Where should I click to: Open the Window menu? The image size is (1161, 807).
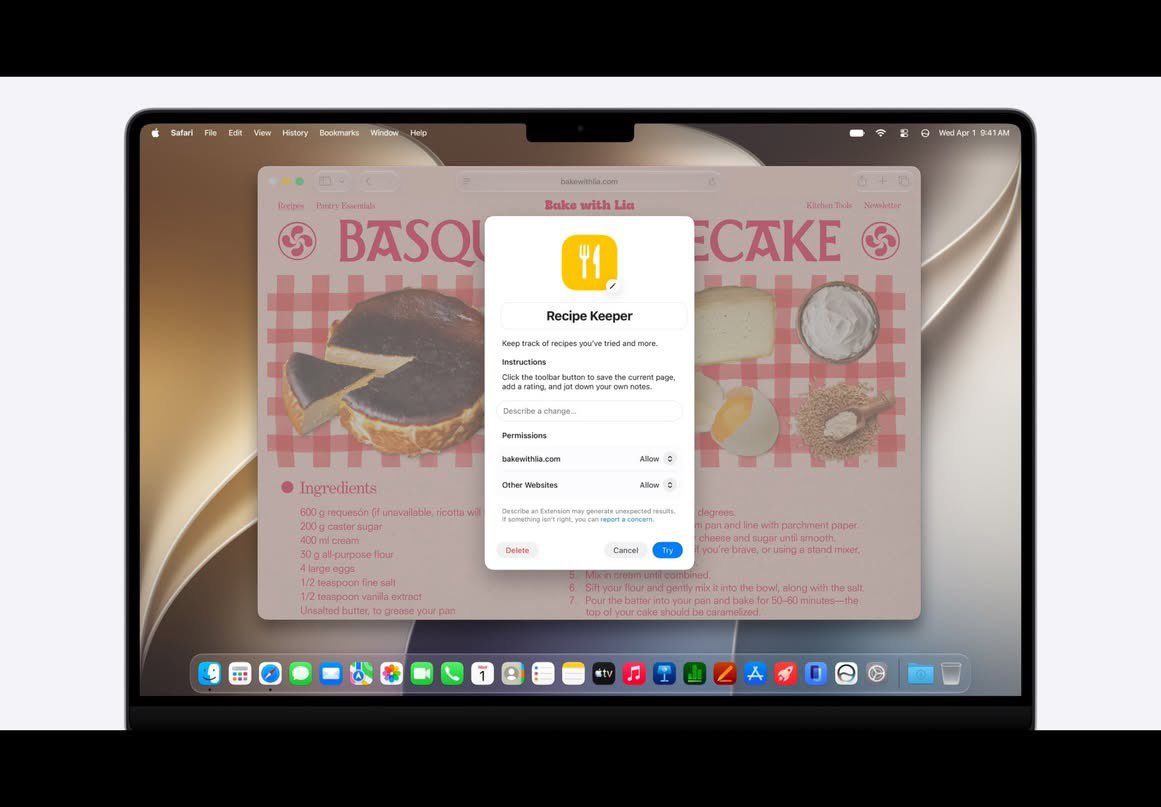[384, 133]
